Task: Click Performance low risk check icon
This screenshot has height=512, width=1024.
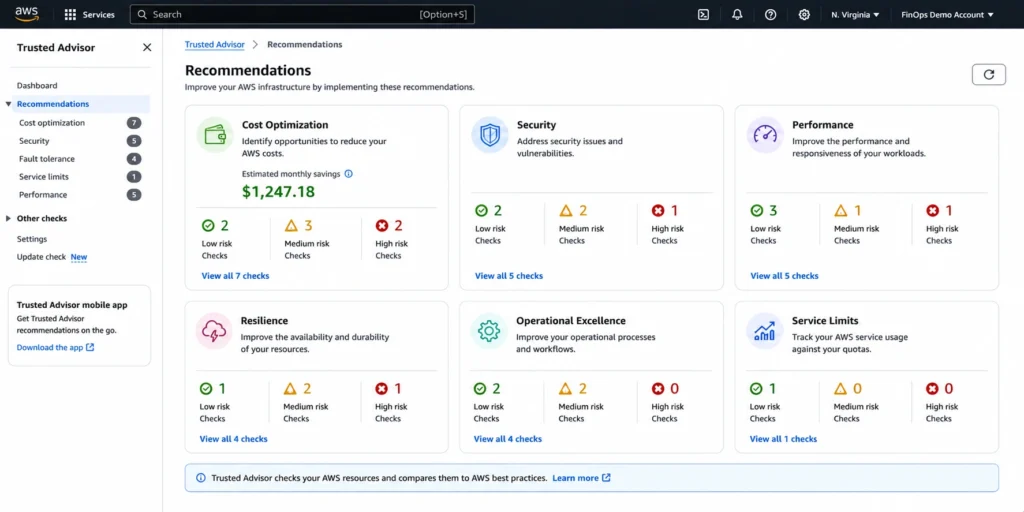Action: point(757,210)
